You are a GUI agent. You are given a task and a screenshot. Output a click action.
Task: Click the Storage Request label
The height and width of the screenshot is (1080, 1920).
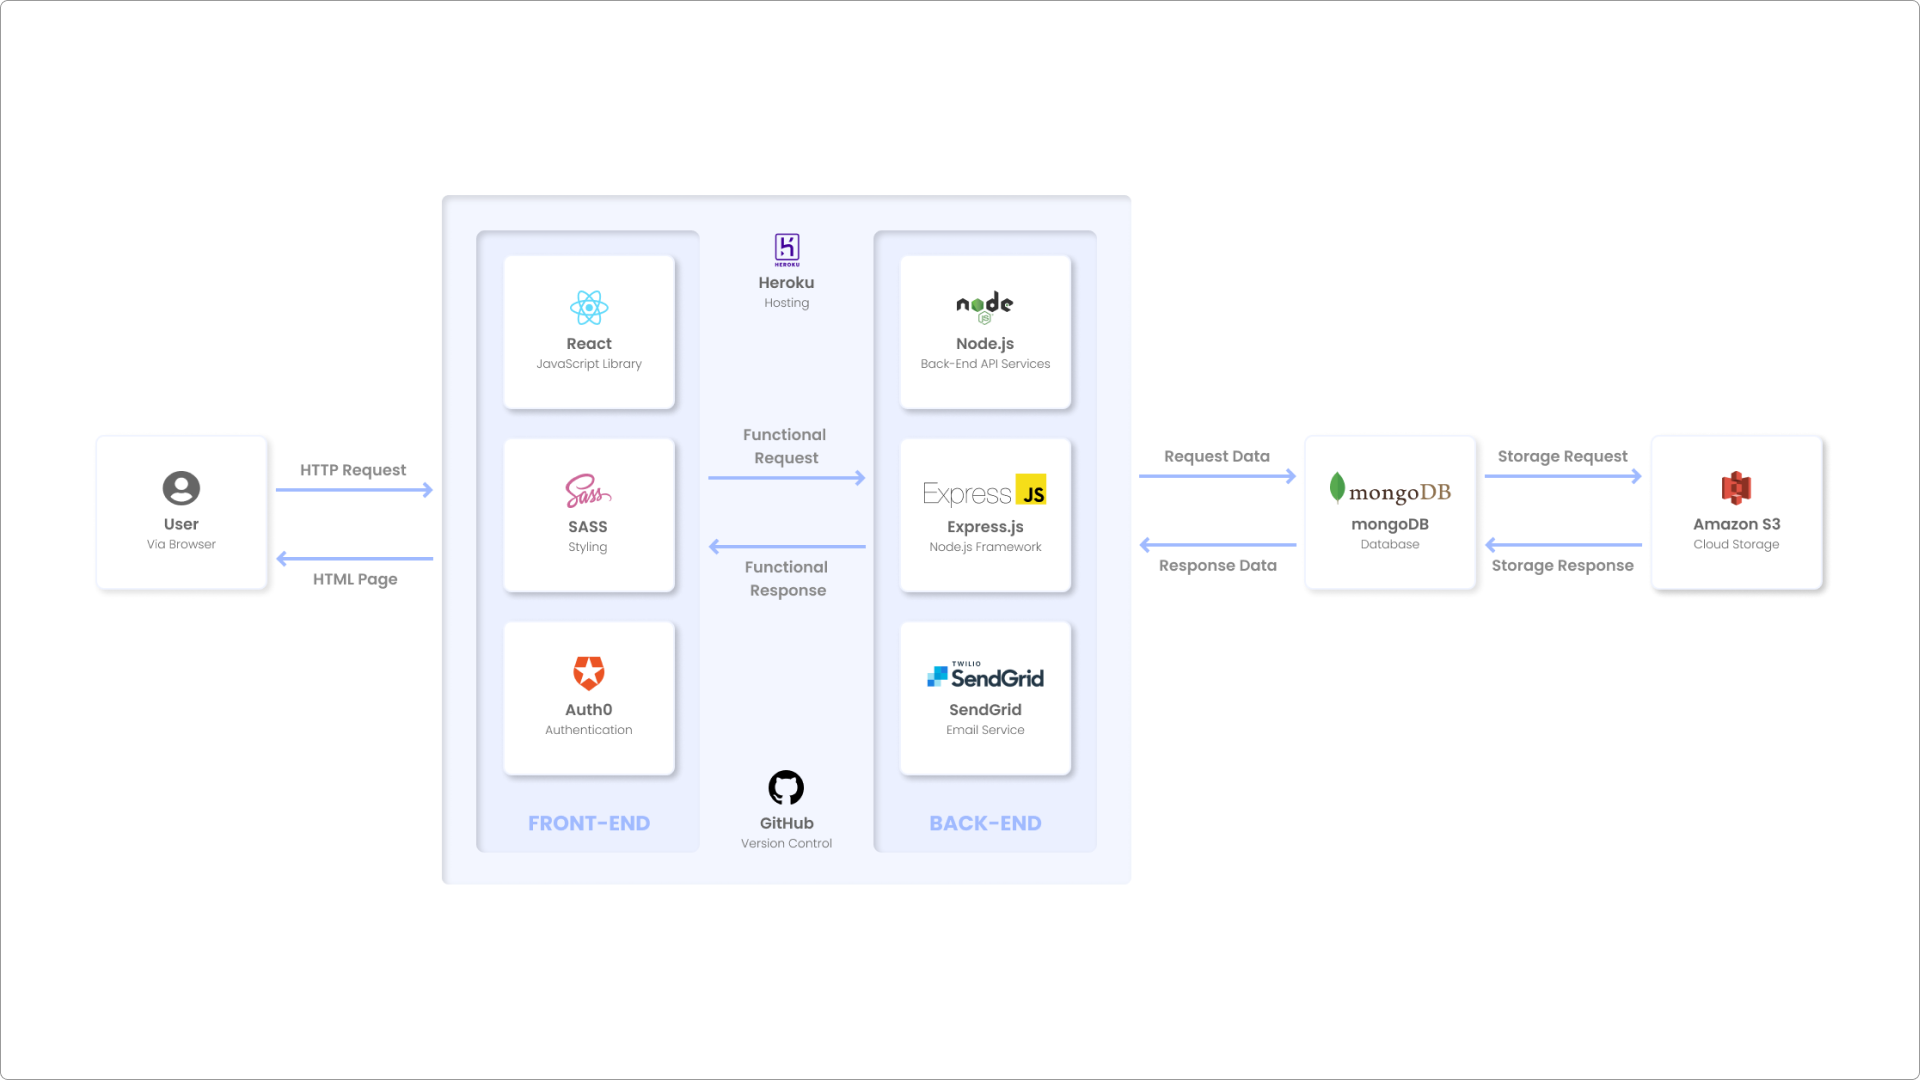tap(1562, 456)
